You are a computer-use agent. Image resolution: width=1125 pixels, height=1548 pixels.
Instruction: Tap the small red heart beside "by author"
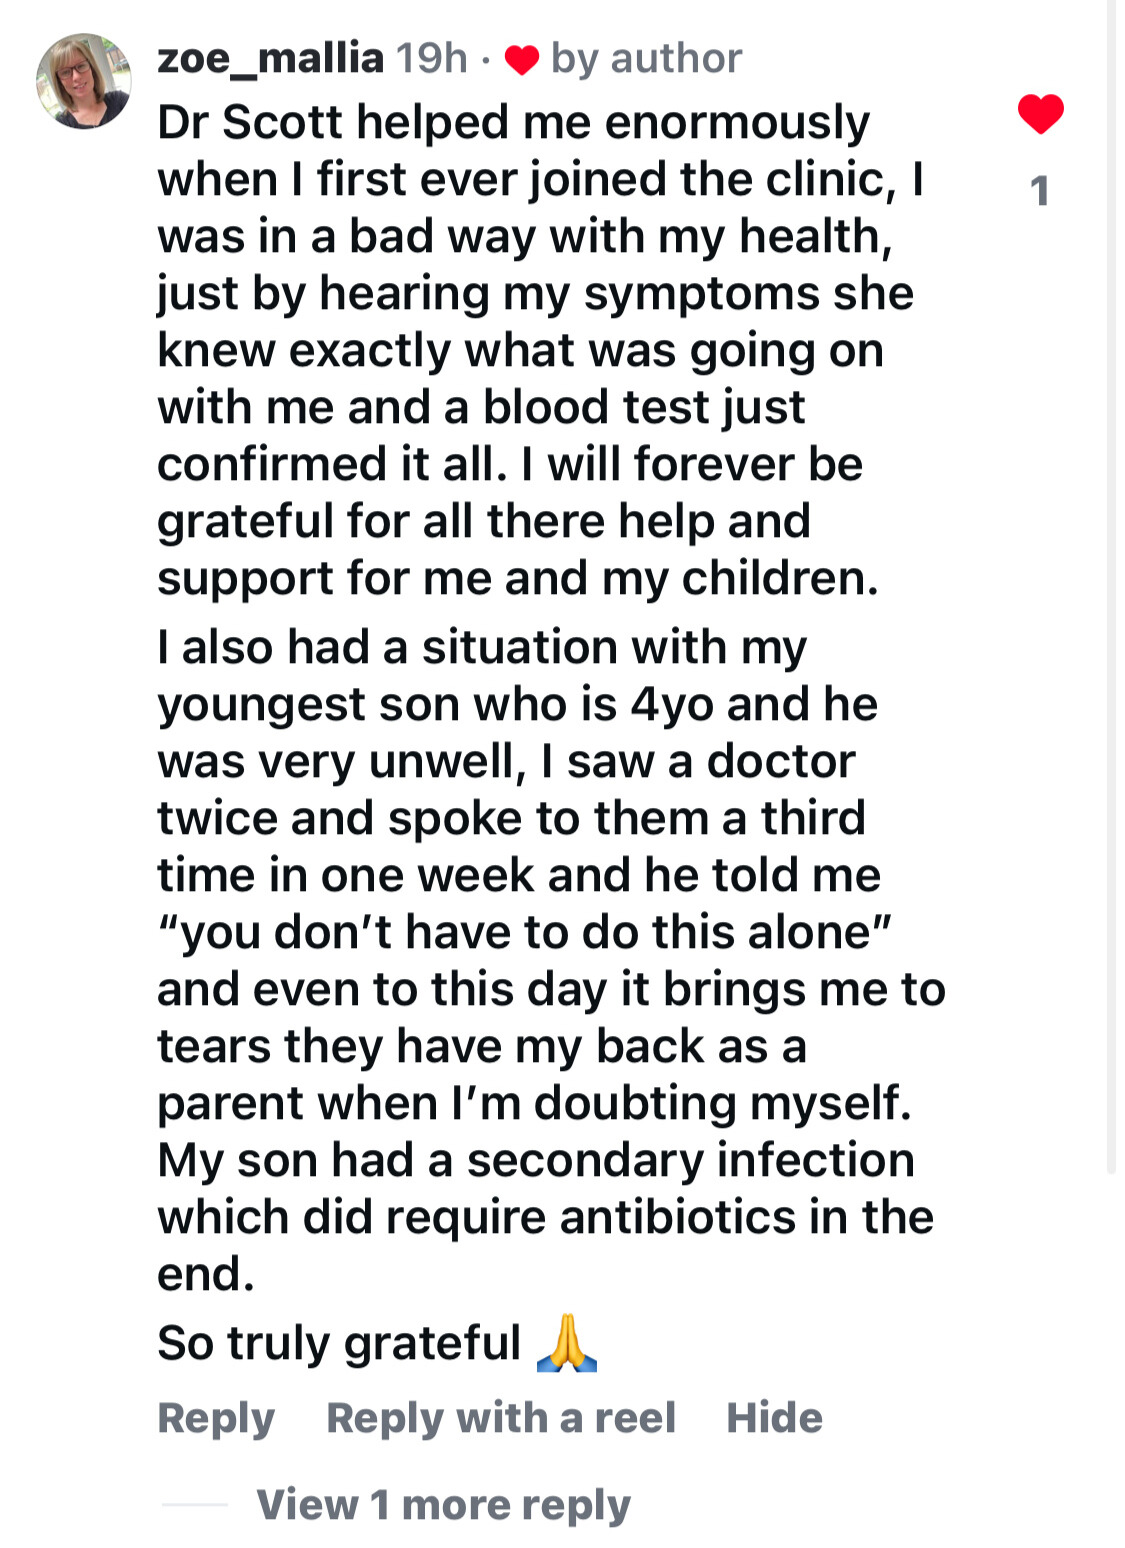521,60
